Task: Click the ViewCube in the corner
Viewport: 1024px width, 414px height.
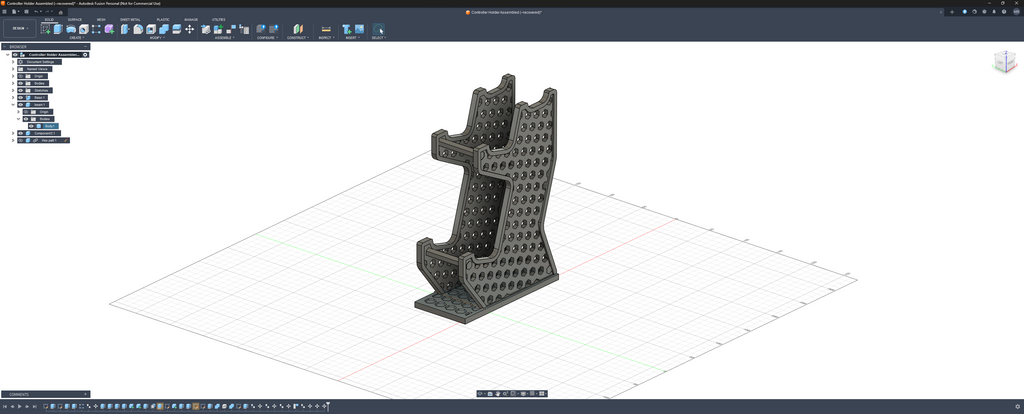Action: point(1004,62)
